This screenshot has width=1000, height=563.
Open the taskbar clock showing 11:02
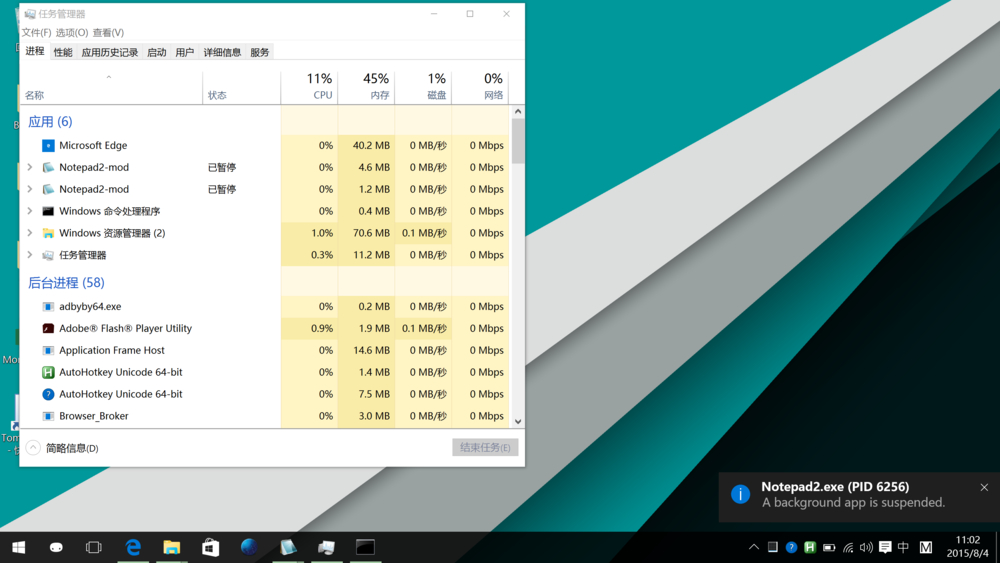(x=967, y=547)
